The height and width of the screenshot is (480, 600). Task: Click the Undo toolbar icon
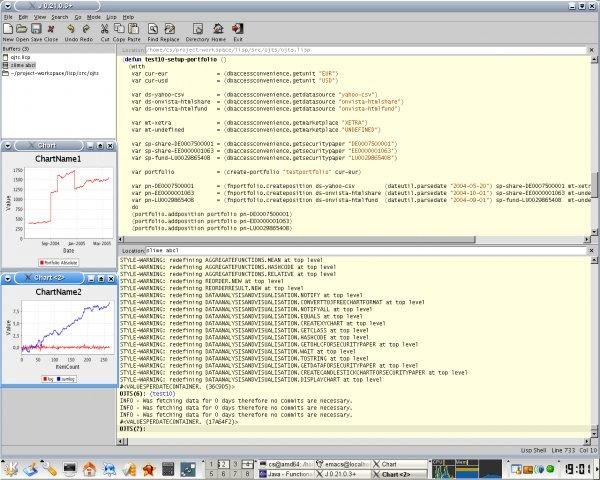click(x=71, y=29)
